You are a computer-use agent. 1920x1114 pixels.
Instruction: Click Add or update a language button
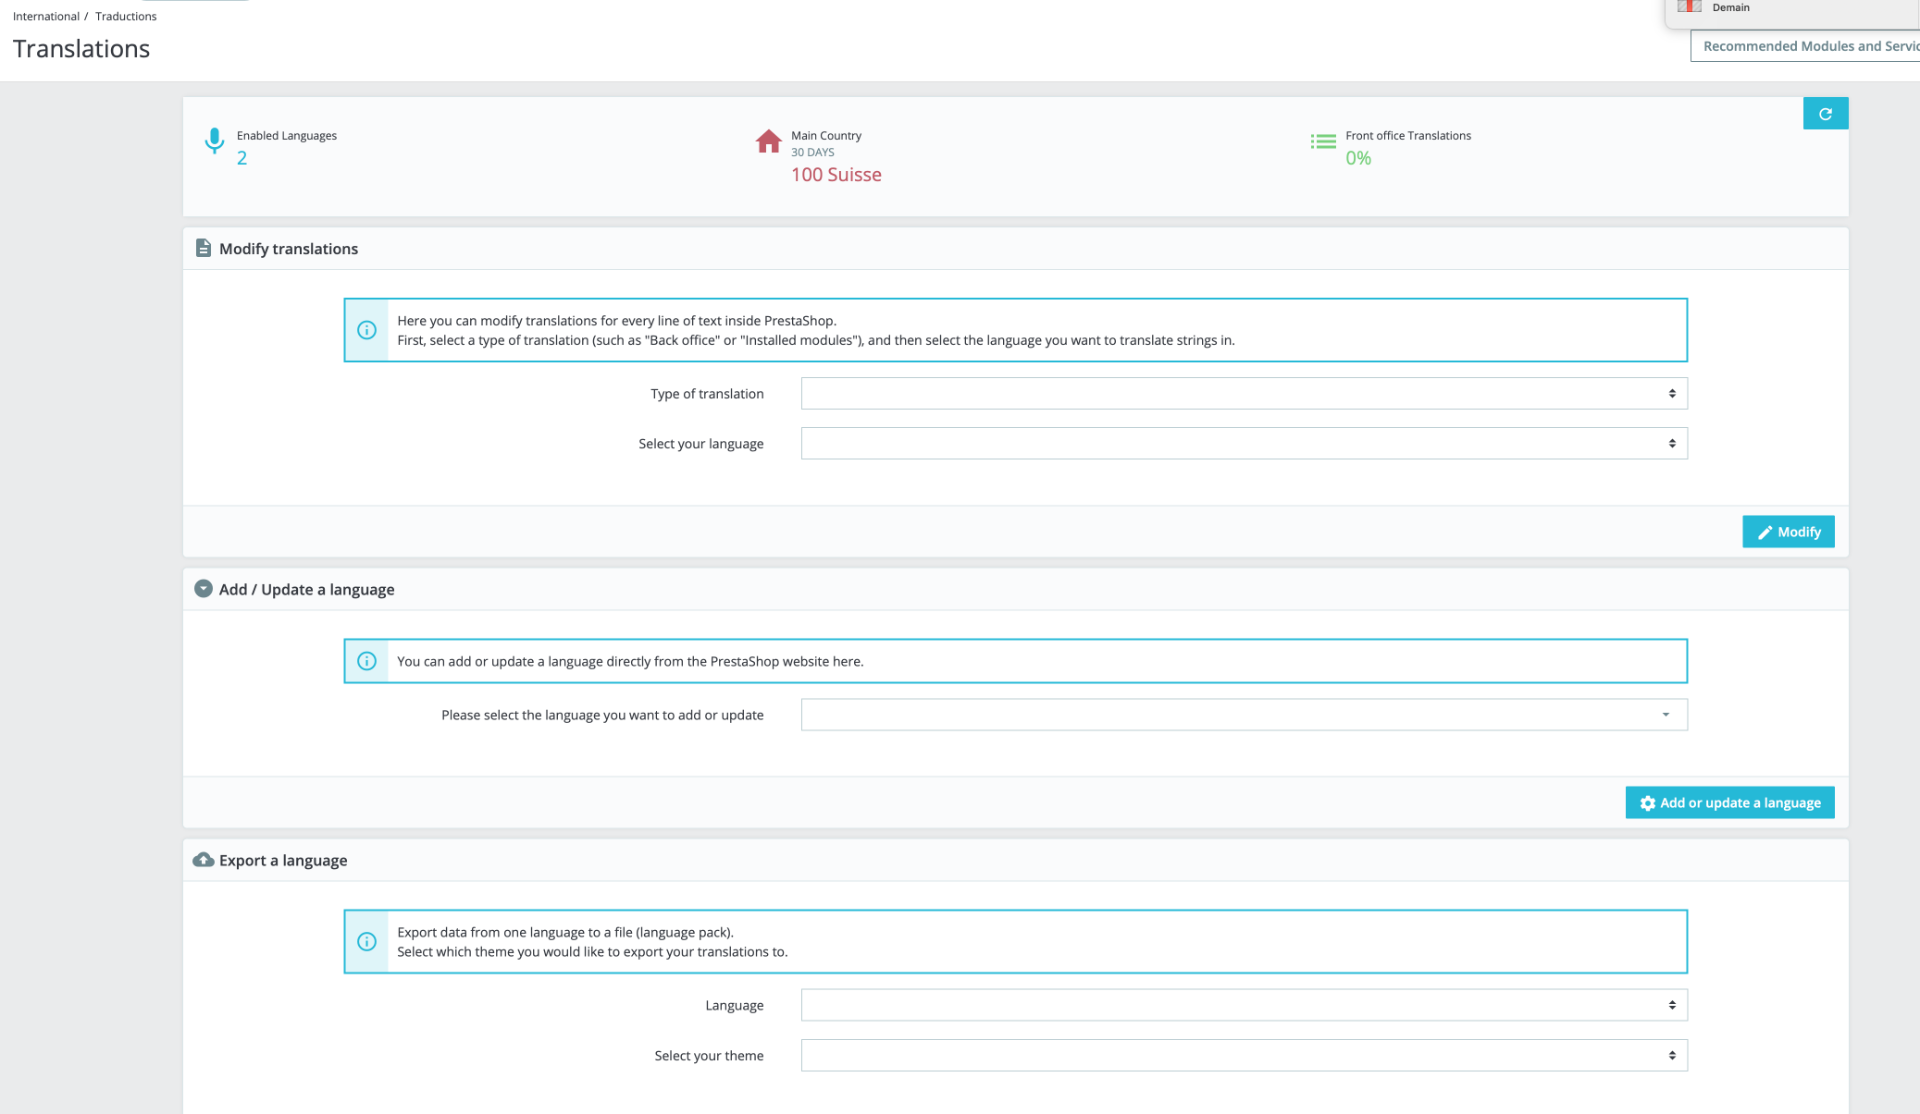1730,802
